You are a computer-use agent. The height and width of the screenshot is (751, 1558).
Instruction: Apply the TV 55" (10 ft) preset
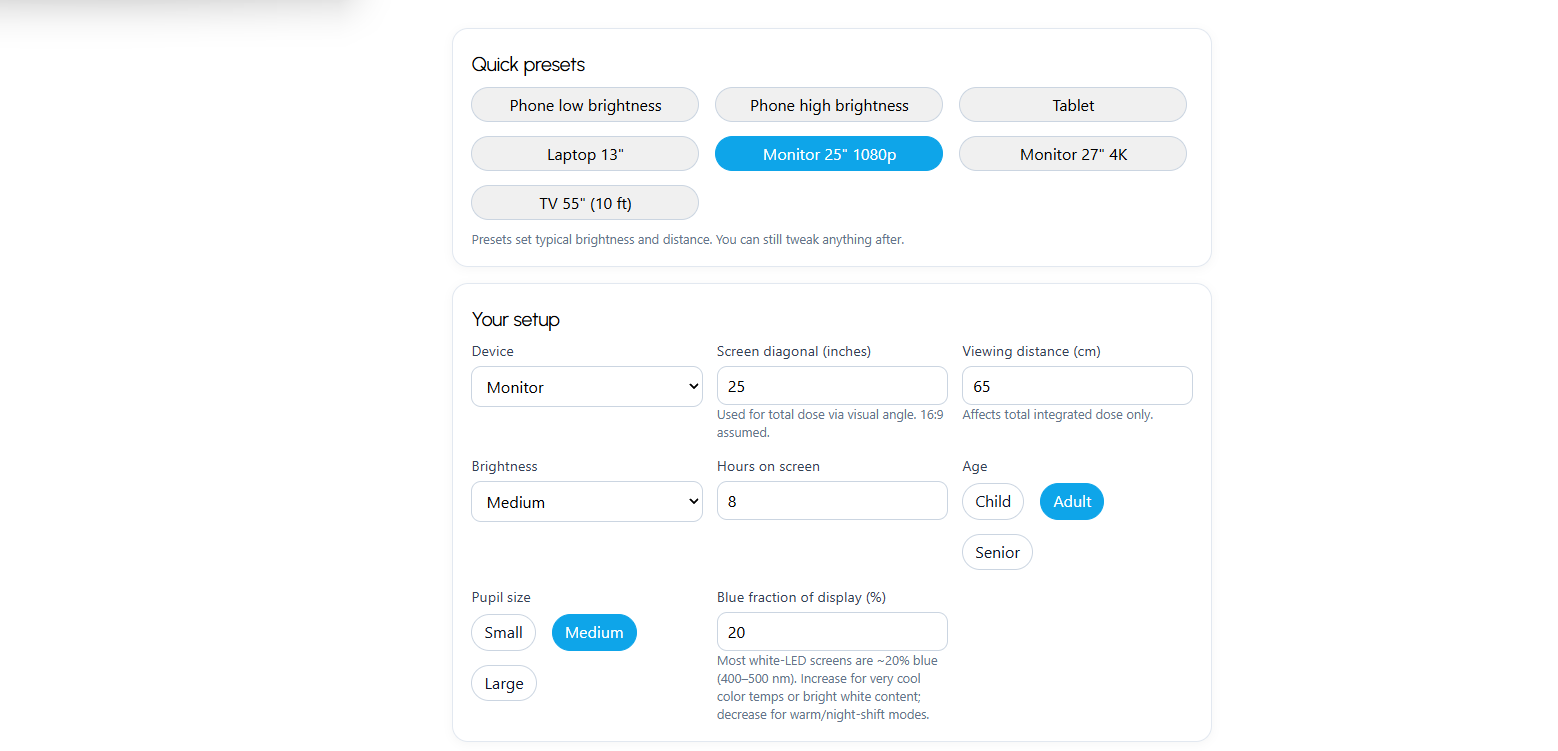coord(585,203)
